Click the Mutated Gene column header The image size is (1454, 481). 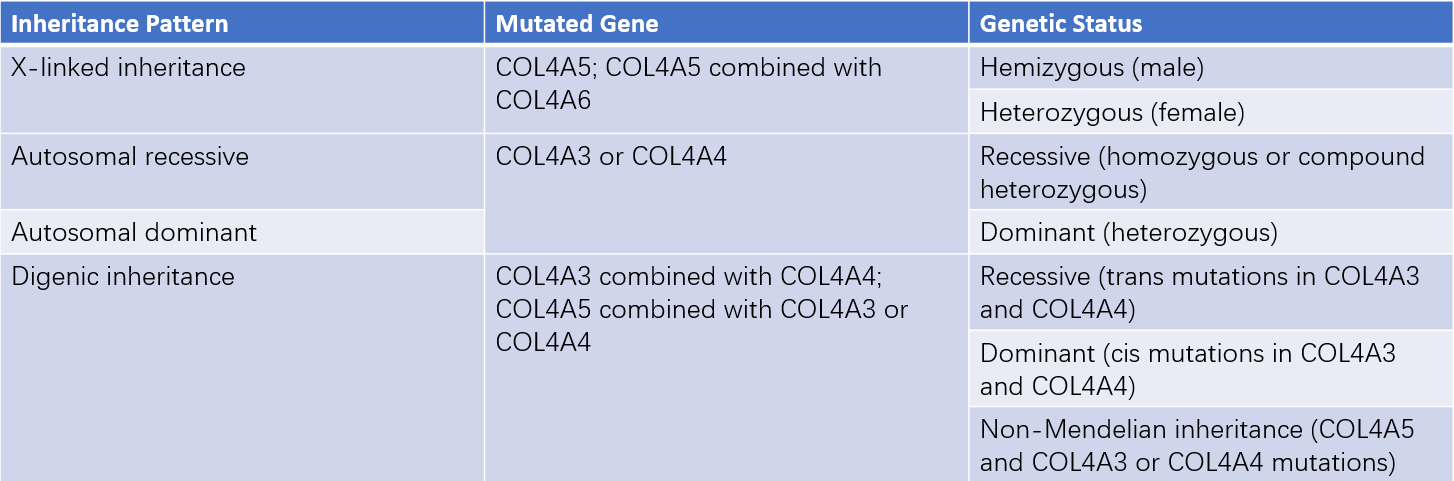tap(726, 23)
